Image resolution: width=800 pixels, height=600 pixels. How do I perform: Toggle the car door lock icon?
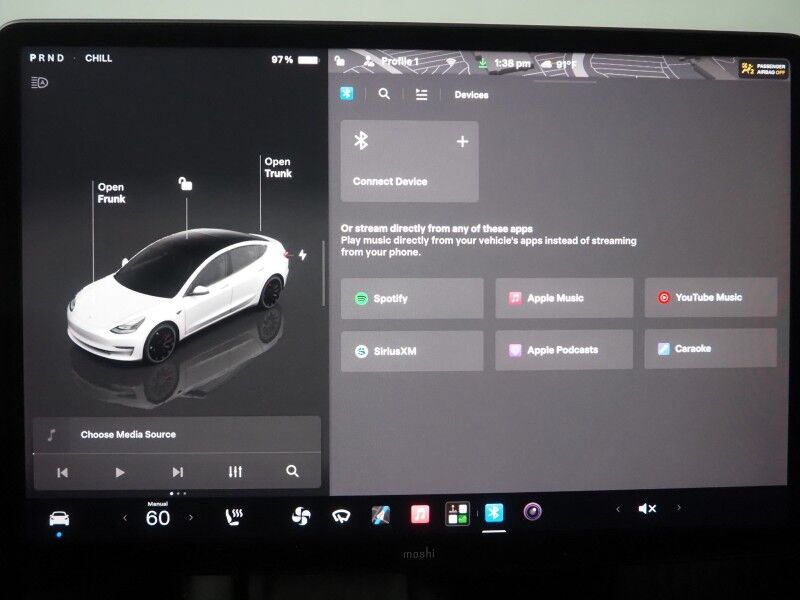click(185, 183)
